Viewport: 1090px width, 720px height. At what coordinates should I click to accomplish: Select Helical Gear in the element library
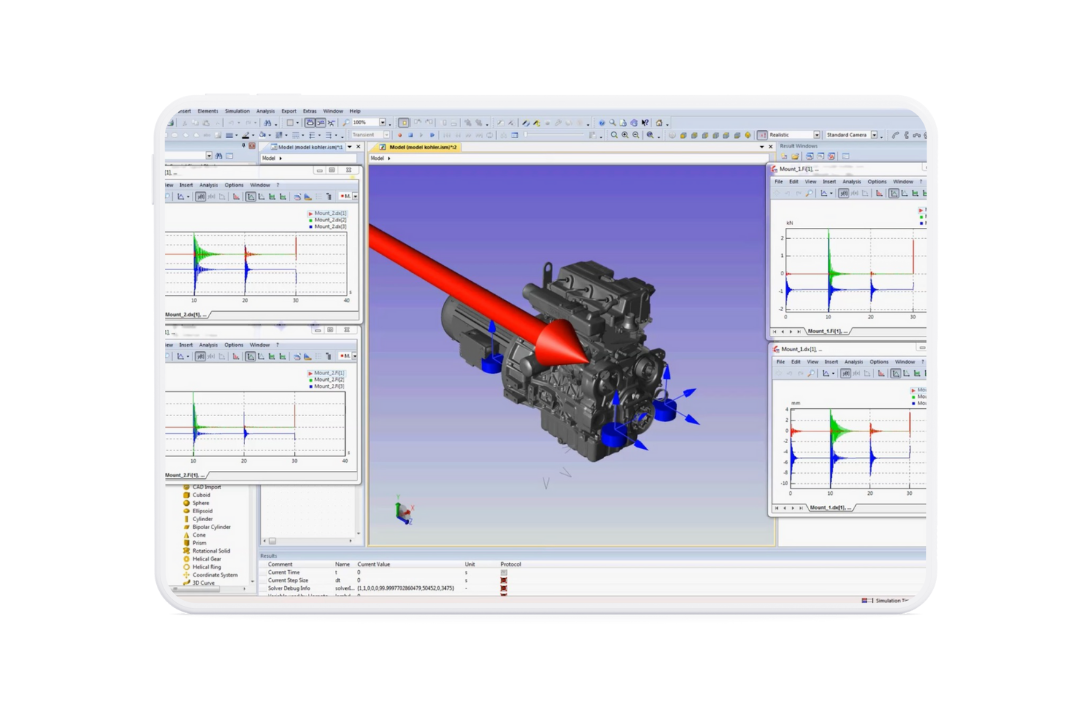click(x=202, y=559)
